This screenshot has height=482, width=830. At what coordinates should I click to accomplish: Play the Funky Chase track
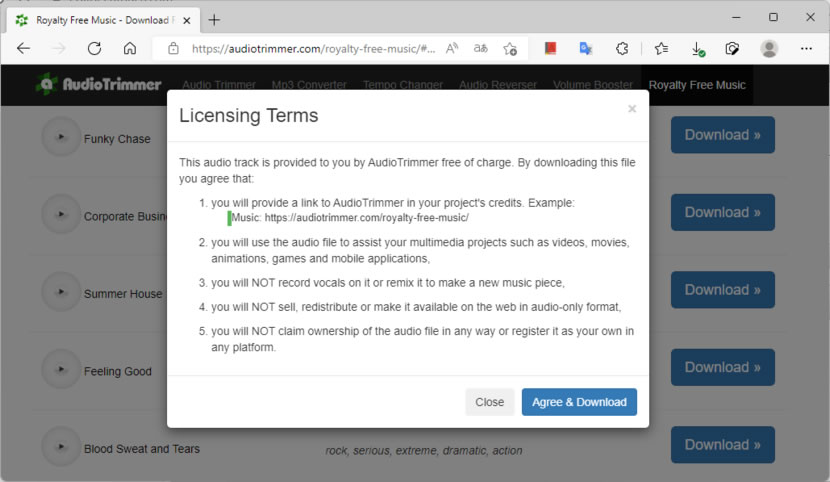61,137
